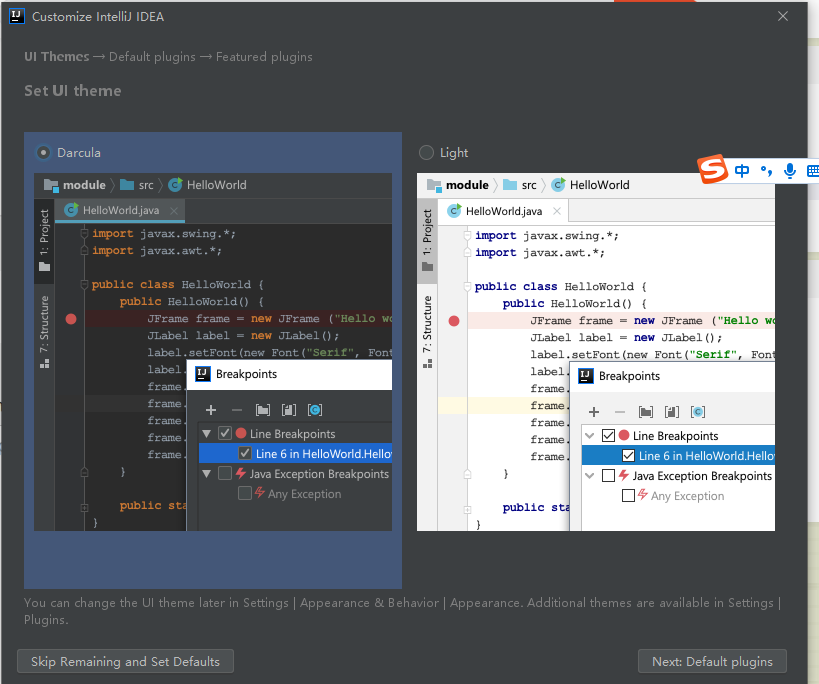This screenshot has width=819, height=684.
Task: Click the IntelliJ IDEA logo in title bar
Action: point(17,16)
